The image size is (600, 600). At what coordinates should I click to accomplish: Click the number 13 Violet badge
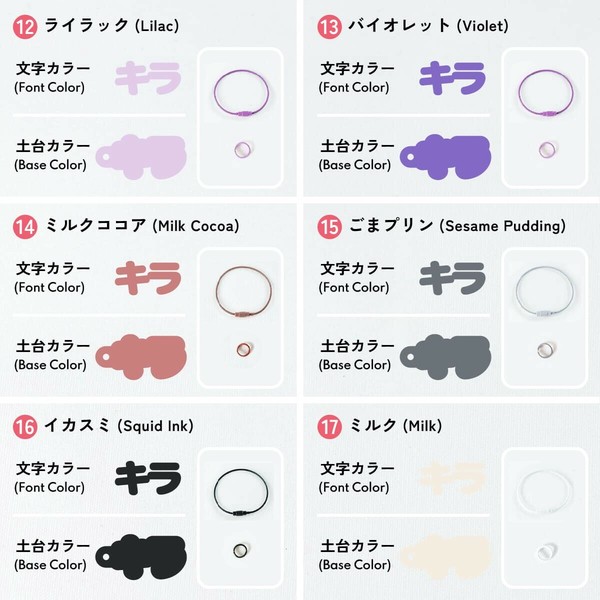pyautogui.click(x=329, y=26)
